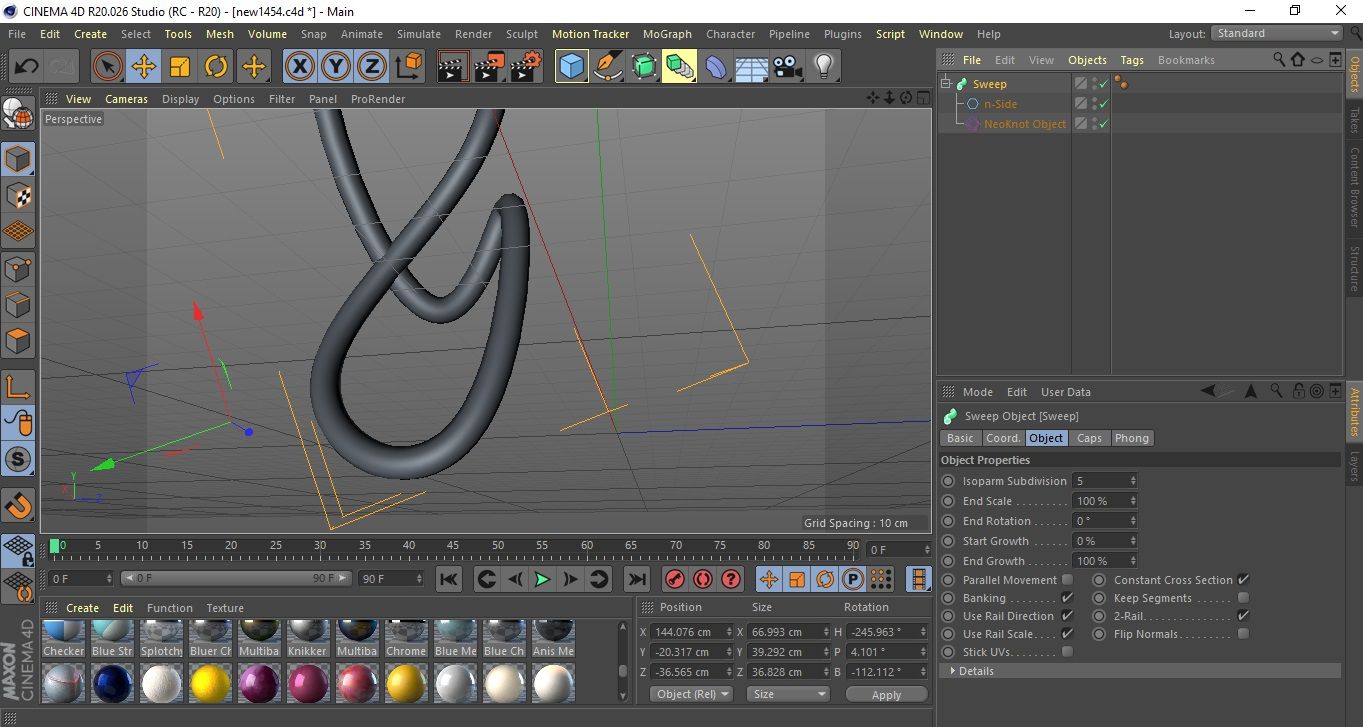1363x727 pixels.
Task: Click the Camera object icon
Action: tap(788, 67)
